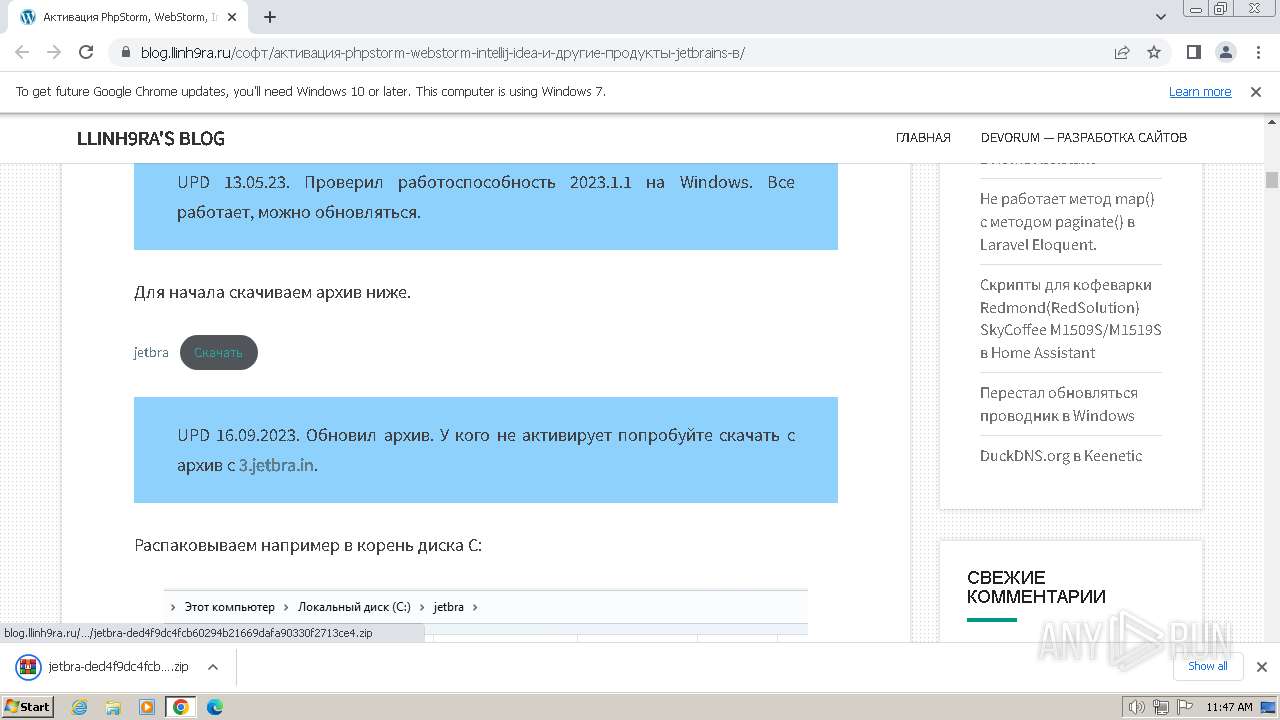
Task: Launch Internet Explorer from the taskbar
Action: click(x=80, y=707)
